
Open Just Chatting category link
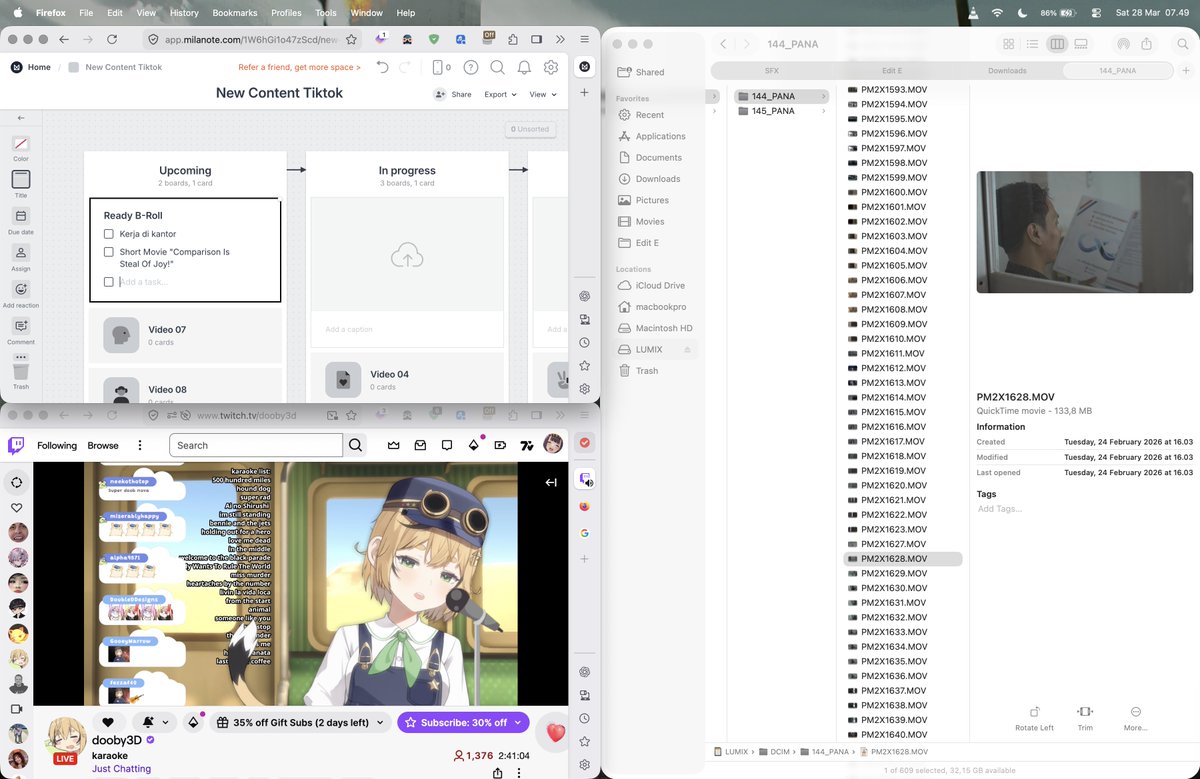[x=121, y=769]
